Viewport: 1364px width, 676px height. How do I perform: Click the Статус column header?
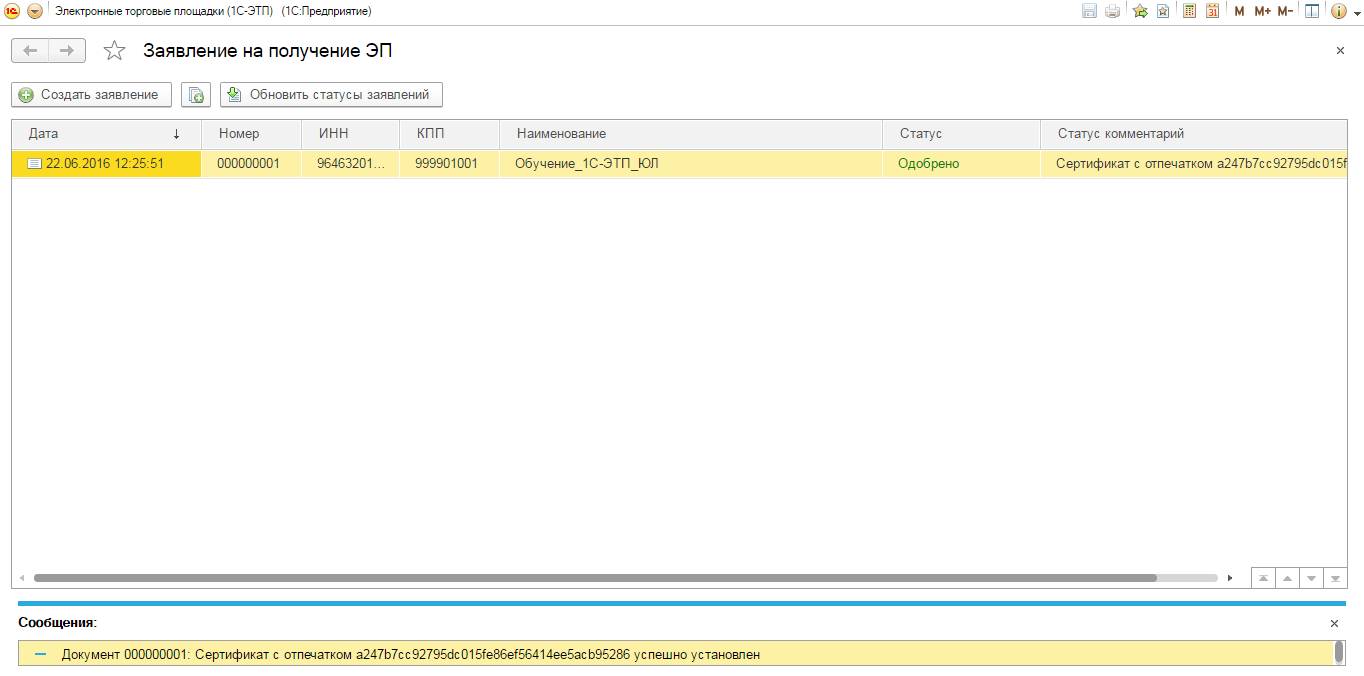coord(962,134)
